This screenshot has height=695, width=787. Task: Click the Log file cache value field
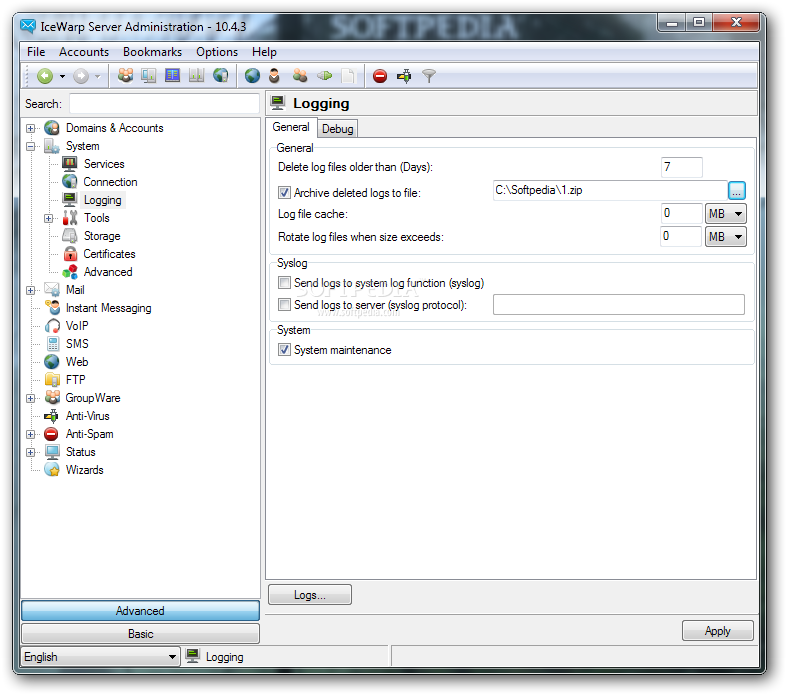pyautogui.click(x=681, y=214)
